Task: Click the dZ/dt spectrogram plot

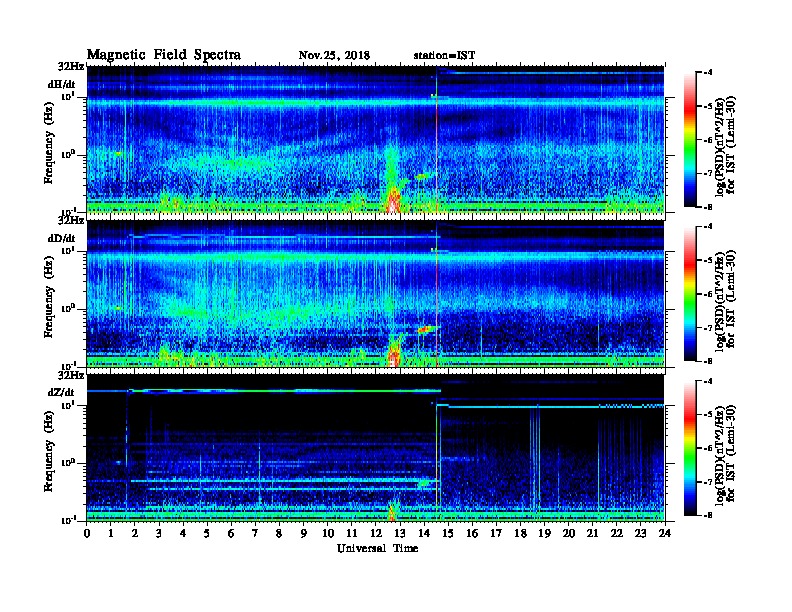Action: (376, 447)
